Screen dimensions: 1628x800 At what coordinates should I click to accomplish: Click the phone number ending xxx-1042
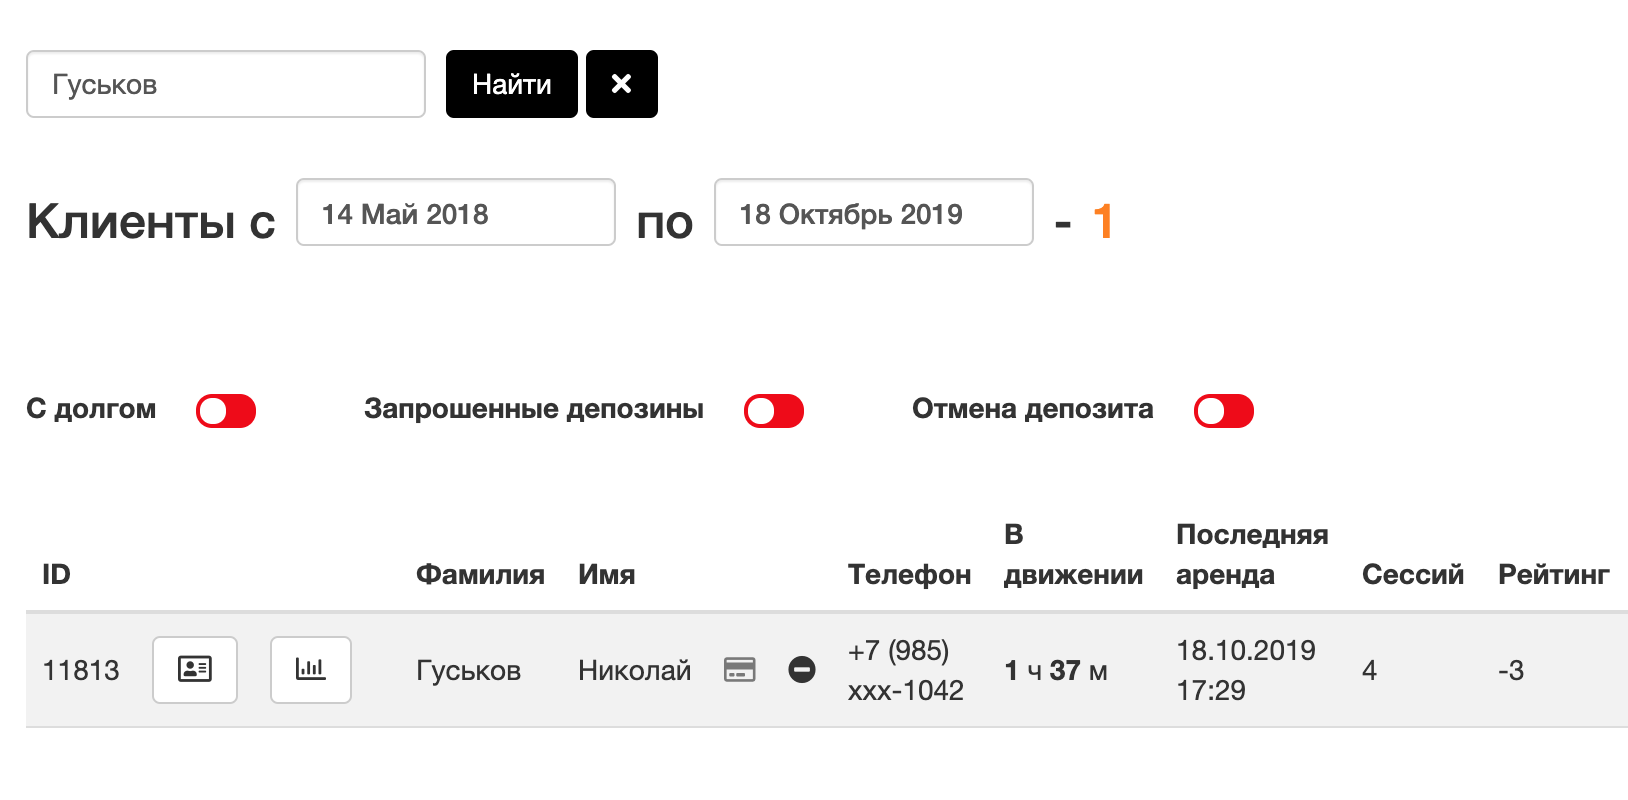click(x=906, y=670)
